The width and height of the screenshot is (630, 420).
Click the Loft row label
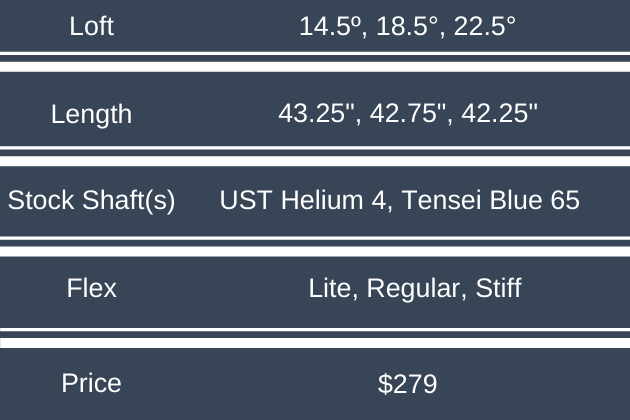coord(91,27)
